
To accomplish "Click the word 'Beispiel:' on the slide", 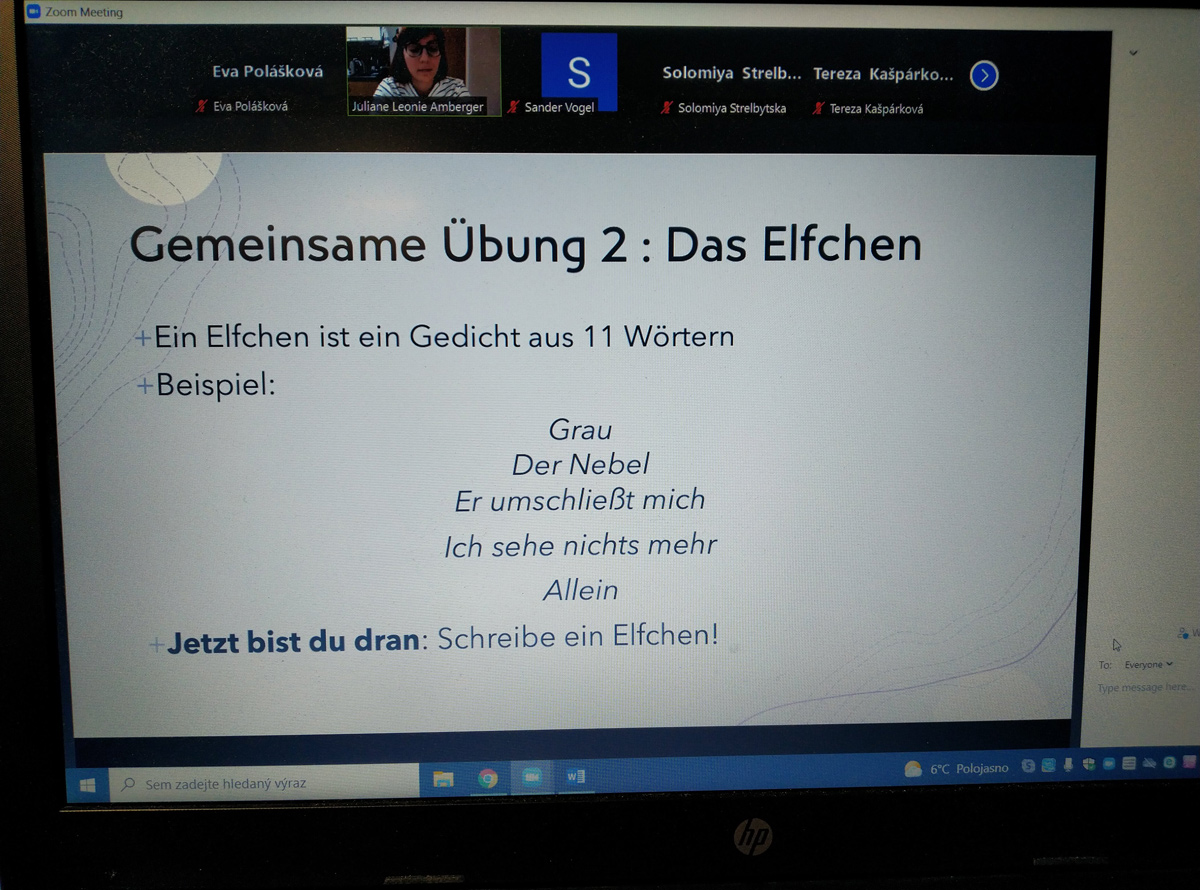I will (215, 384).
